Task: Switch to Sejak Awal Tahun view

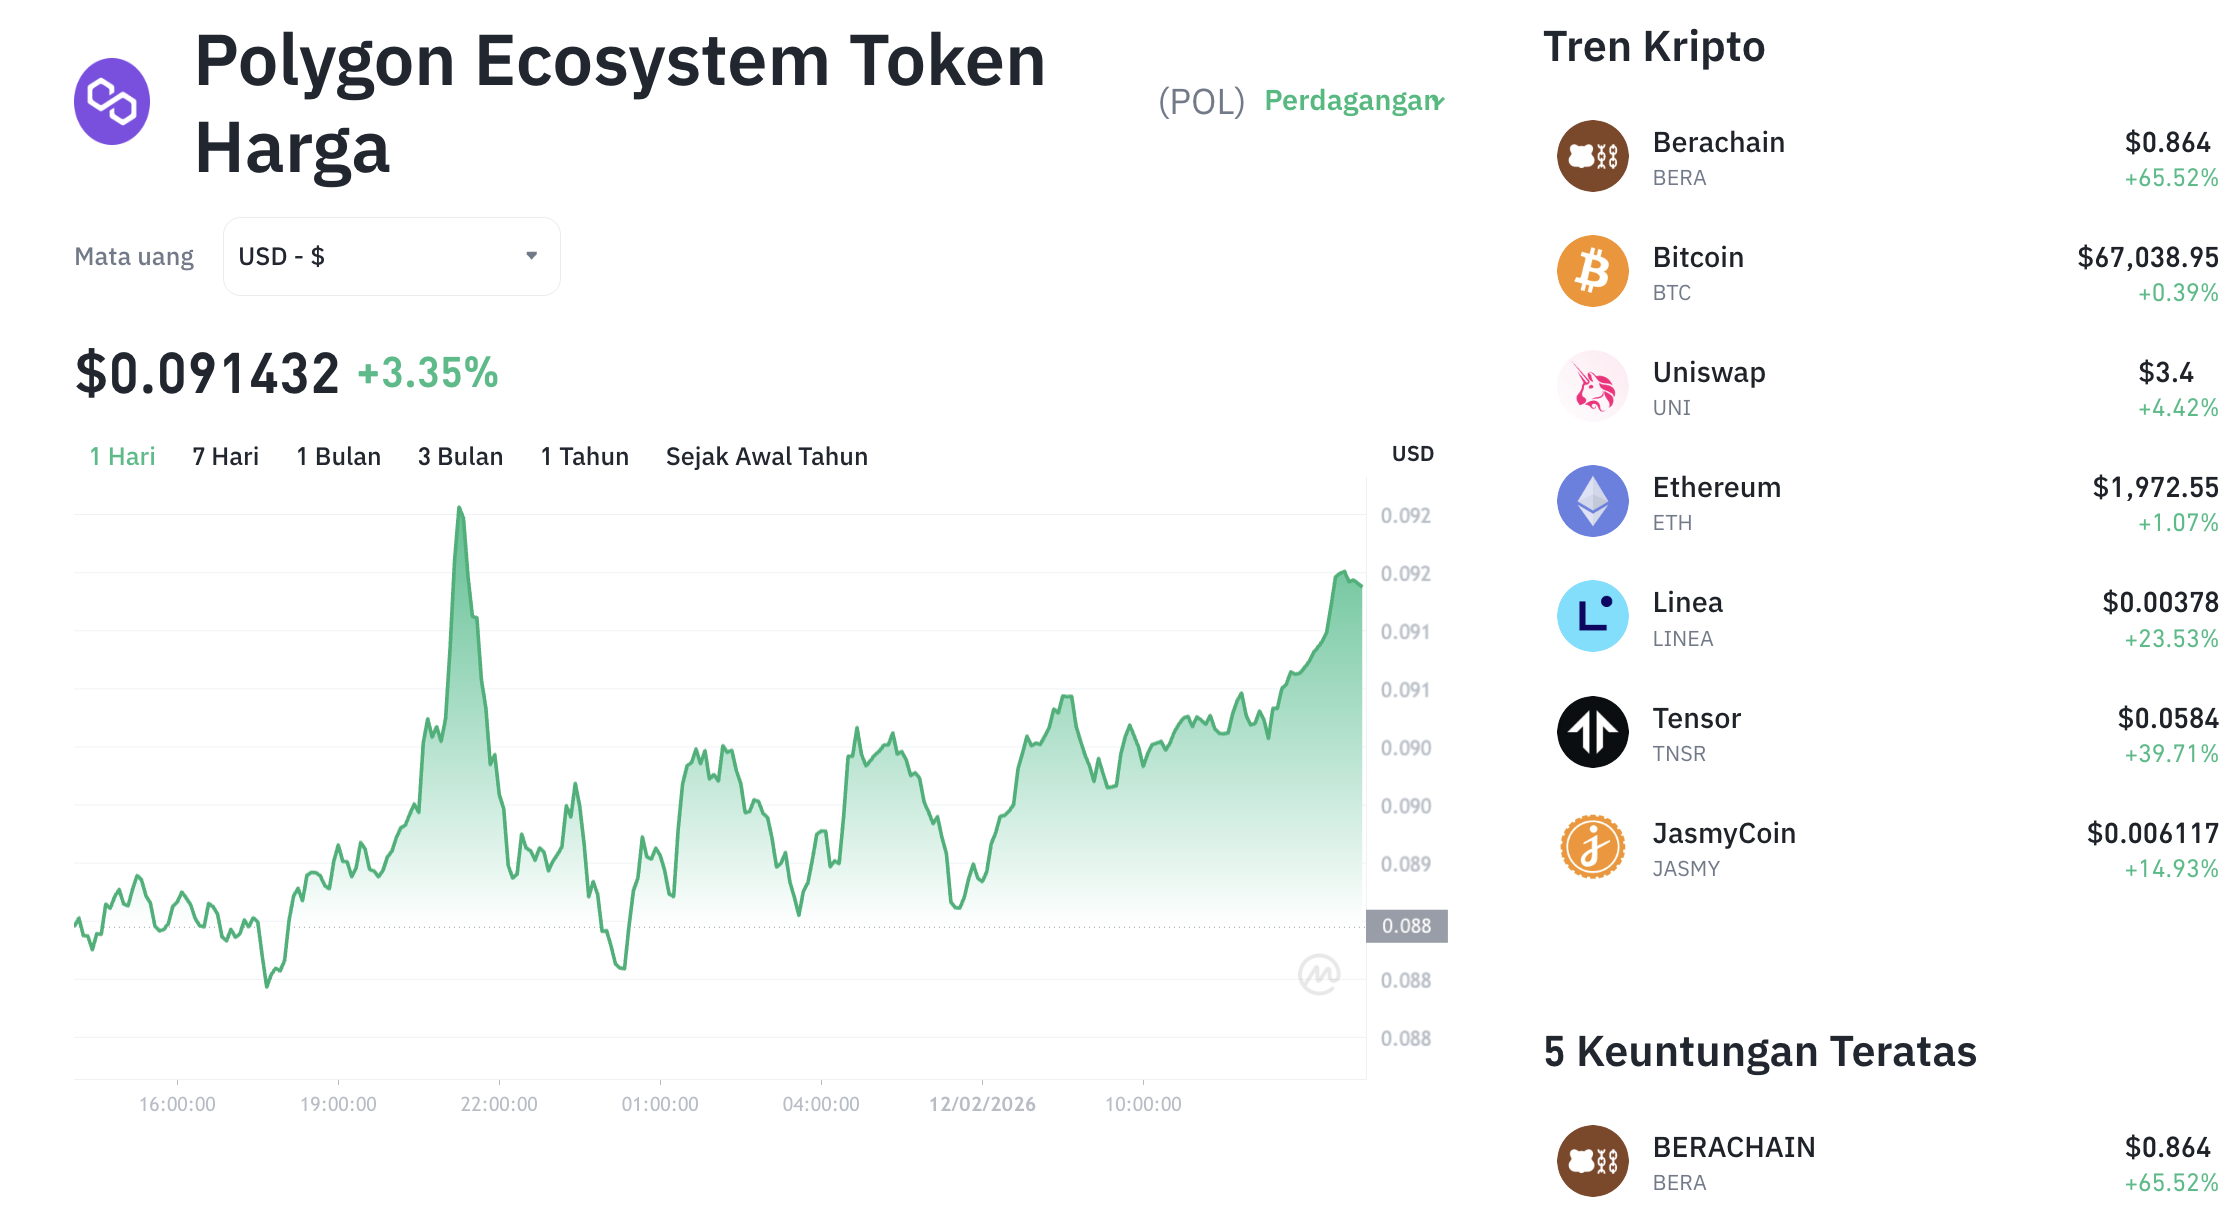Action: tap(766, 457)
